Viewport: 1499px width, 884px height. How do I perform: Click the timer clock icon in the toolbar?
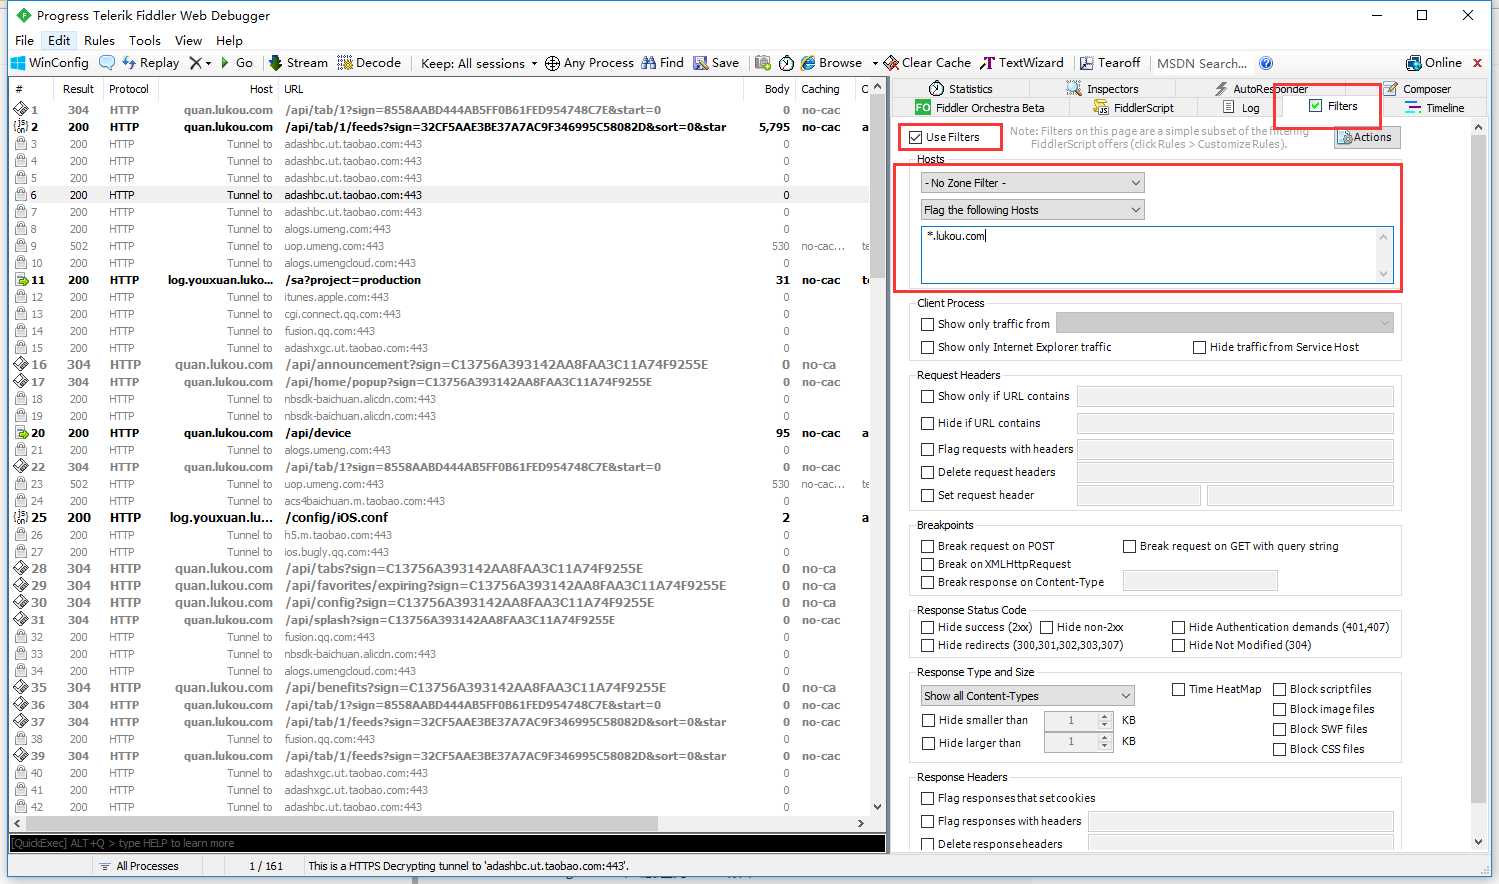[x=787, y=63]
